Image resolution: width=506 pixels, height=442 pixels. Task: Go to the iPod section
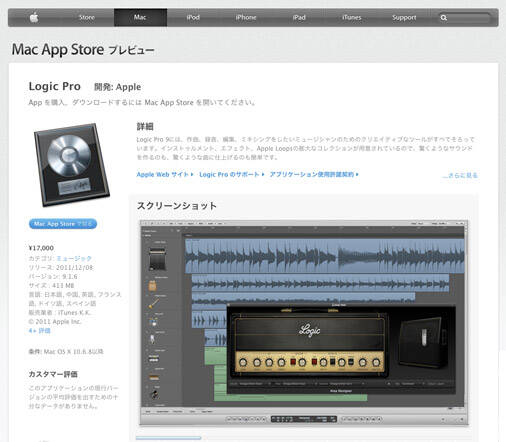[x=193, y=17]
